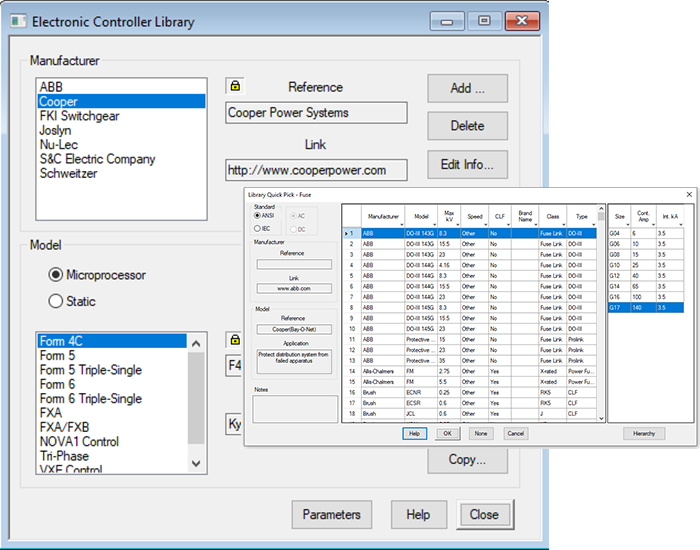Open the Brand Name column filter dropdown
This screenshot has height=550, width=700.
(536, 225)
